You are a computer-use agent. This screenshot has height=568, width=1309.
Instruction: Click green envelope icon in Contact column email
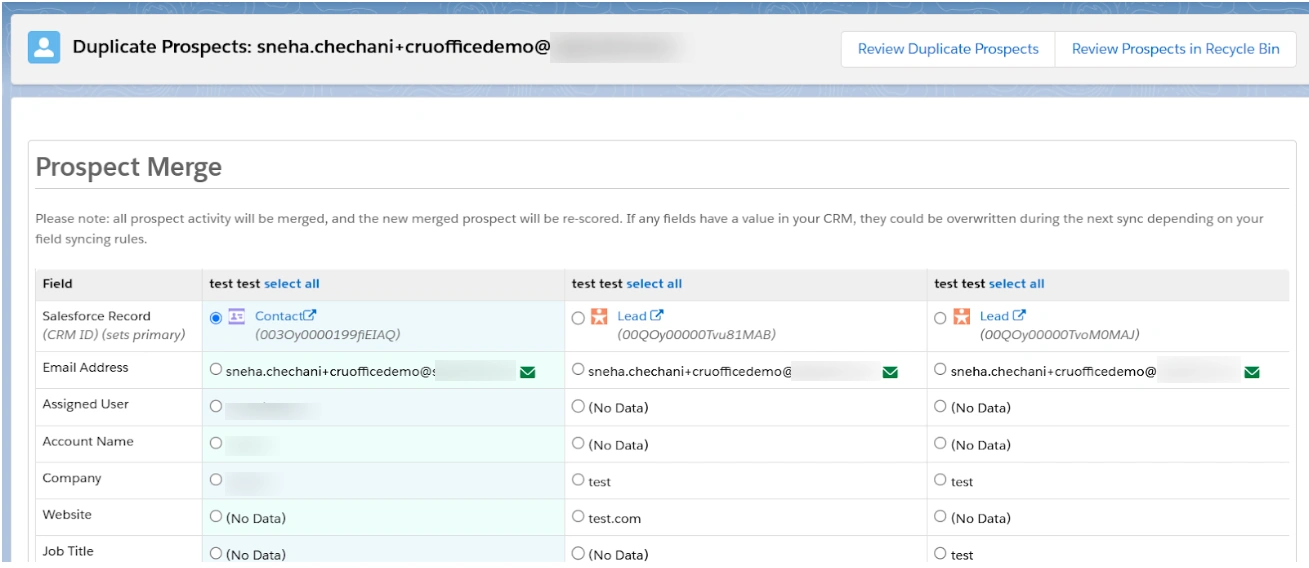click(x=528, y=373)
